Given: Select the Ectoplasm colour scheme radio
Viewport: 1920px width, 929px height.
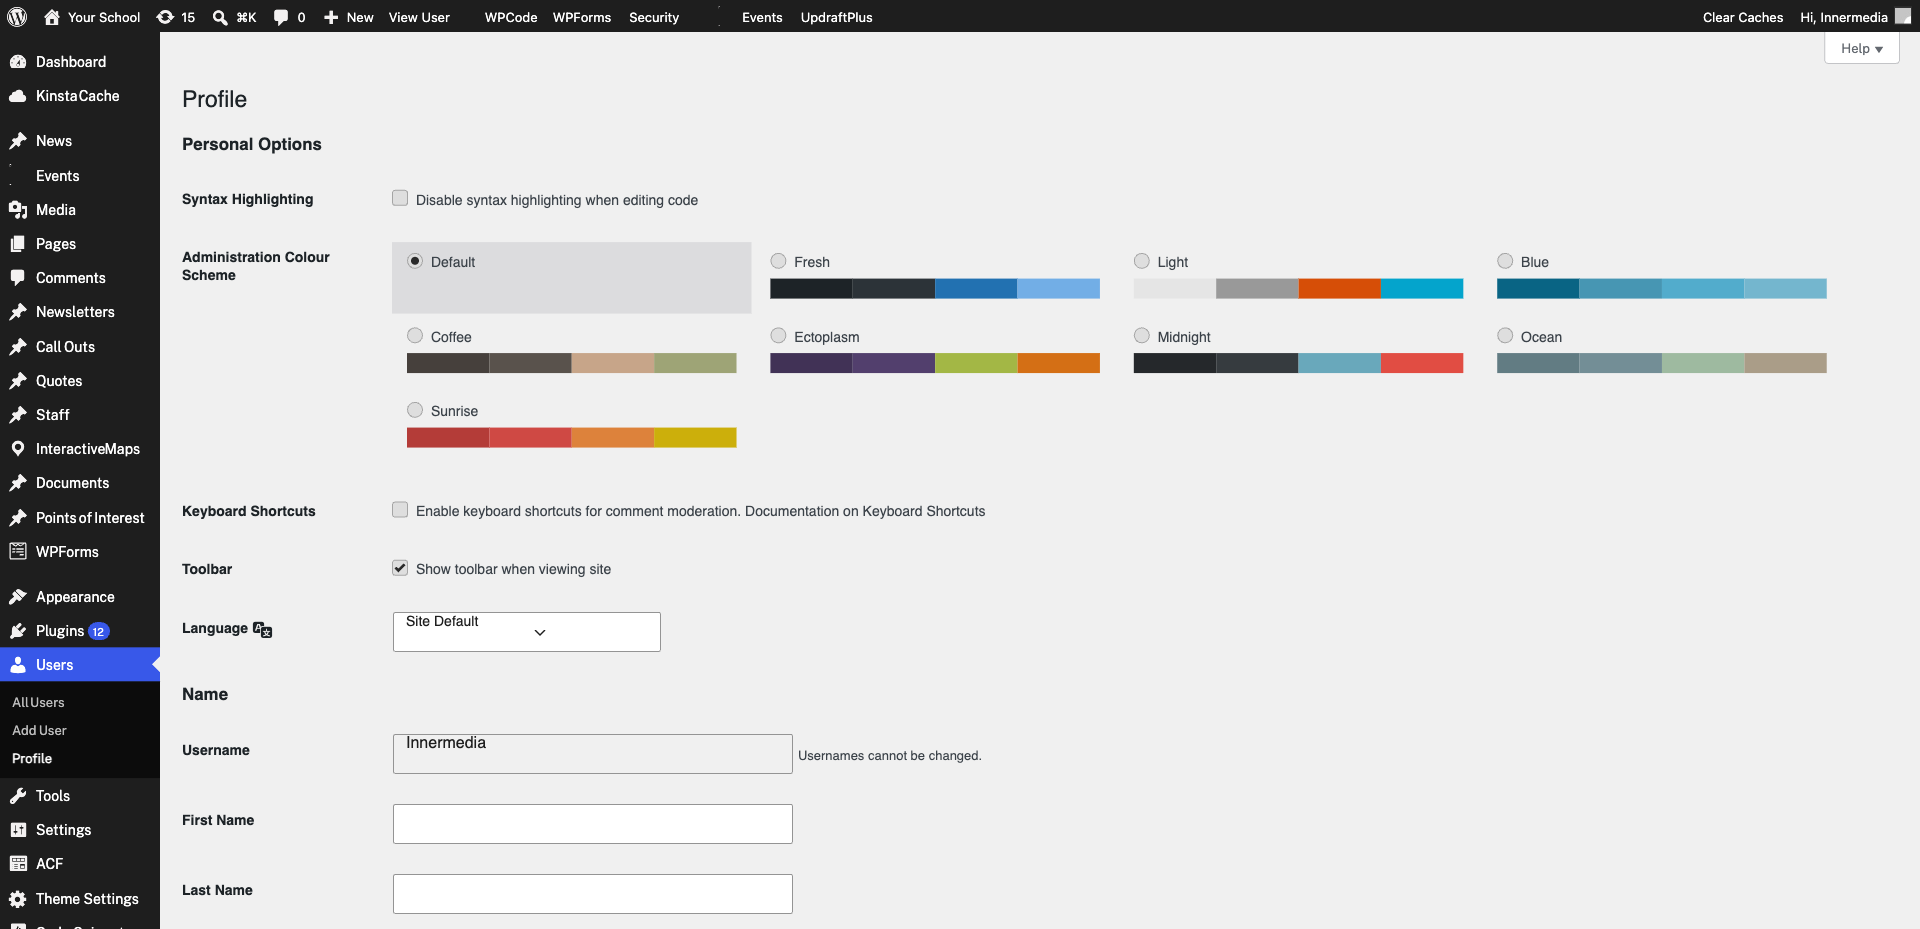Looking at the screenshot, I should pyautogui.click(x=778, y=336).
